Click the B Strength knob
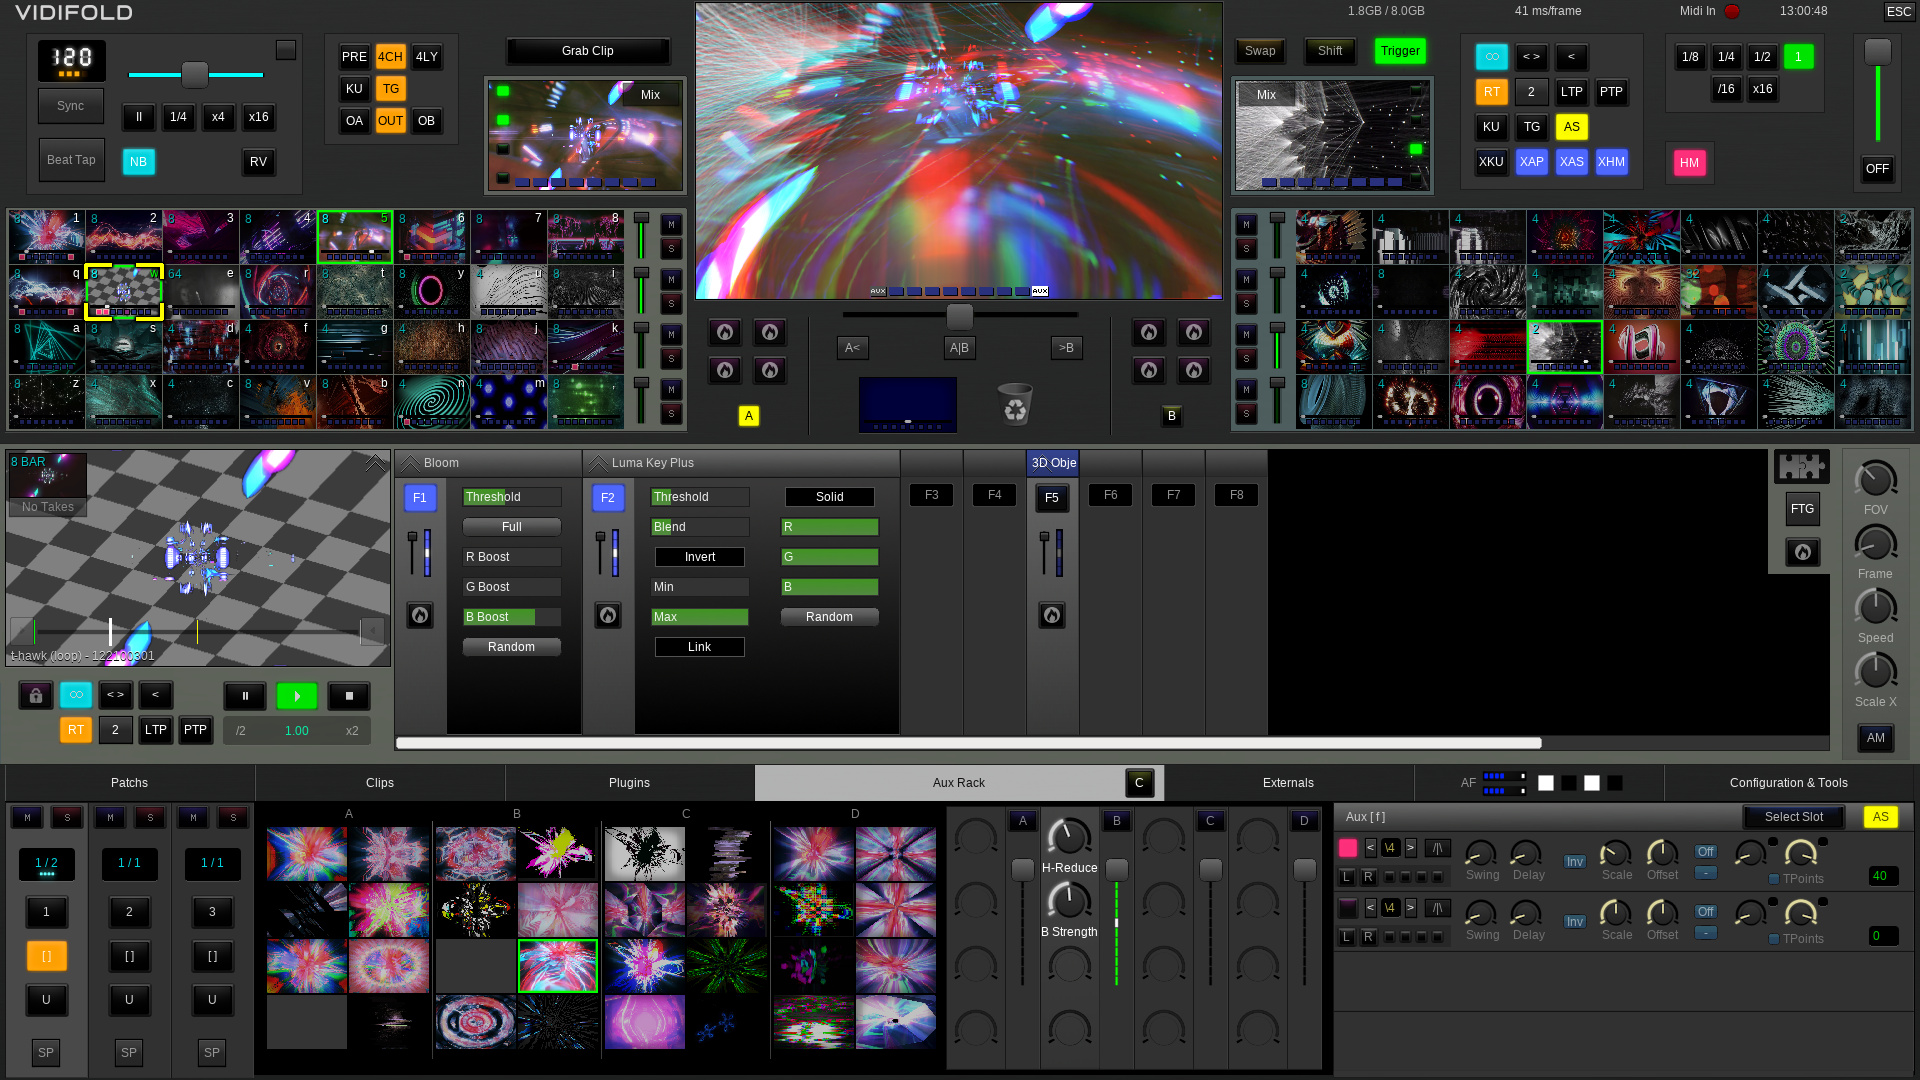Image resolution: width=1920 pixels, height=1080 pixels. (x=1069, y=901)
